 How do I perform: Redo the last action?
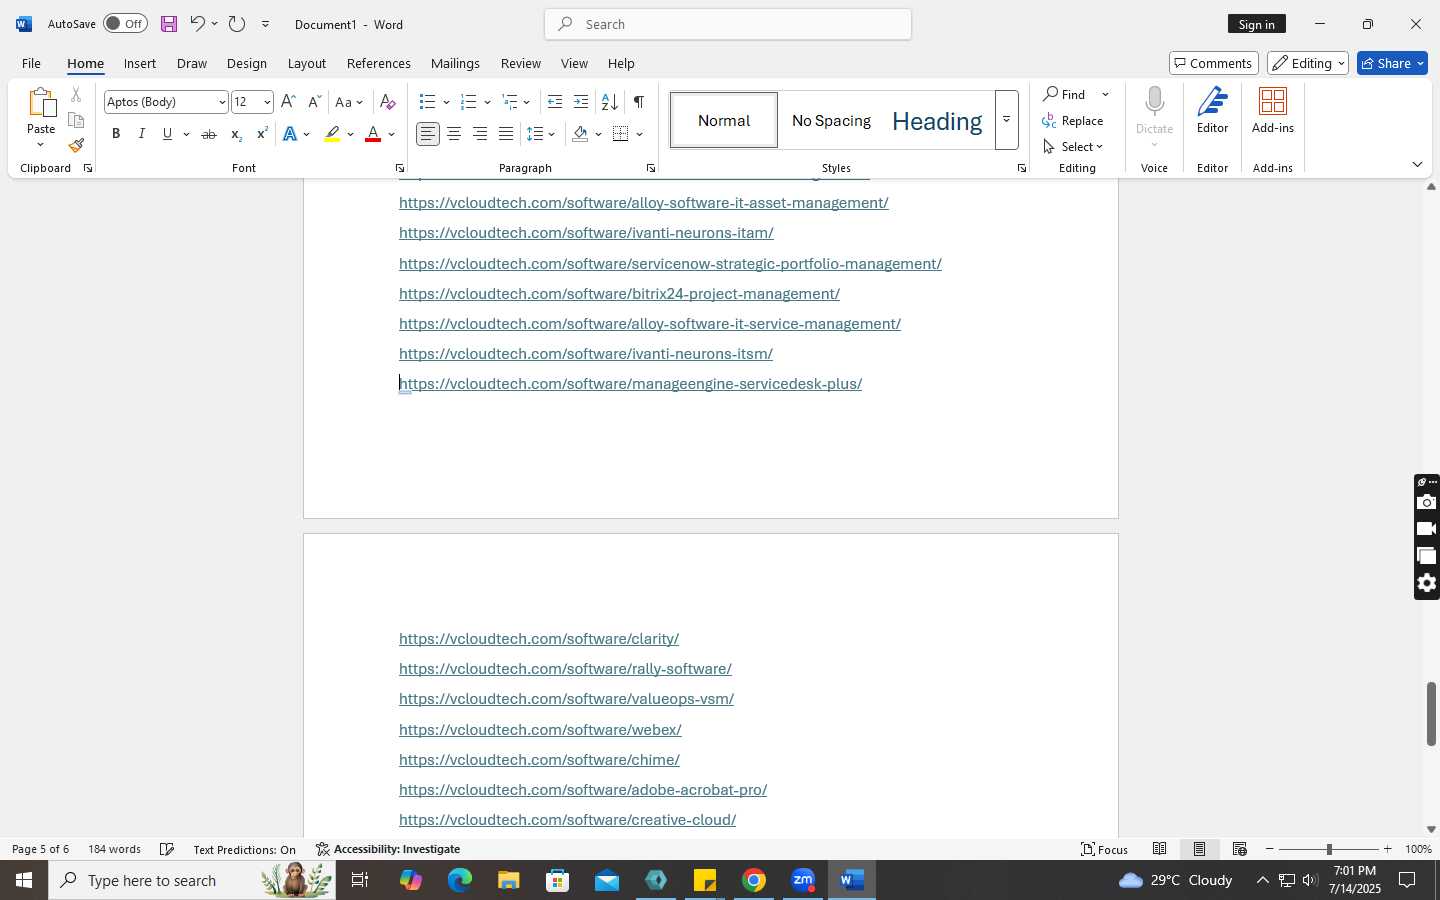pos(237,24)
